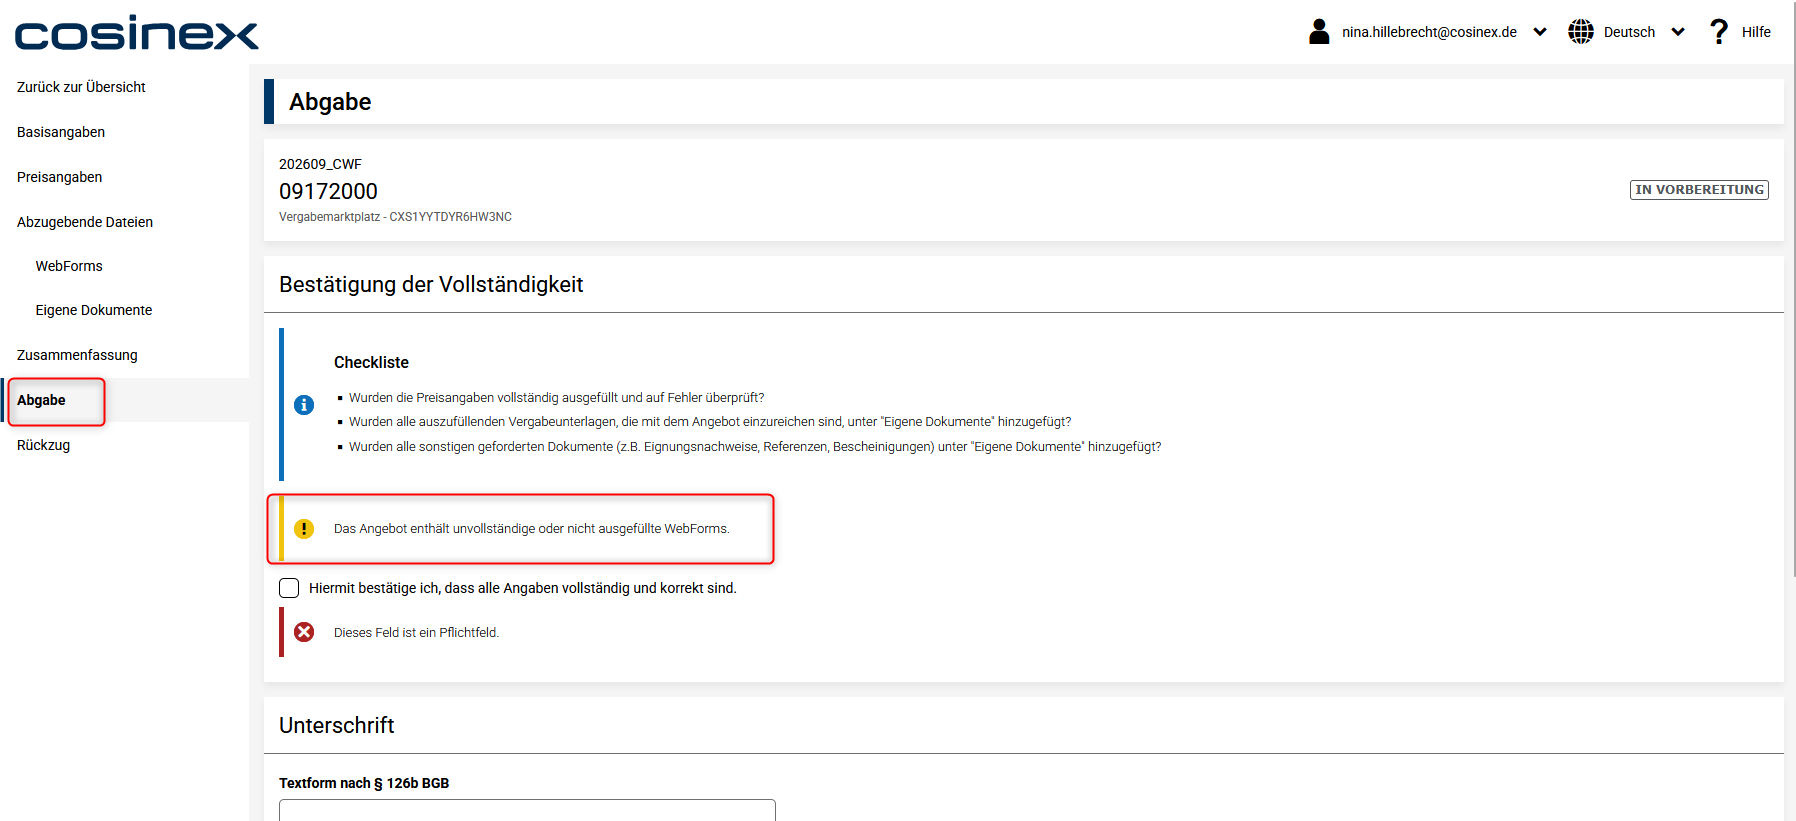Click the IN VORBEREITUNG status badge

click(x=1699, y=190)
